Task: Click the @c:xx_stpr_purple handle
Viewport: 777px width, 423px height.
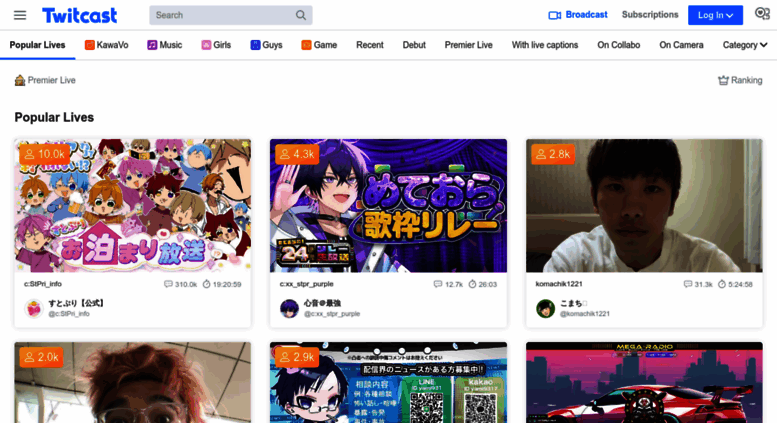Action: pyautogui.click(x=332, y=314)
